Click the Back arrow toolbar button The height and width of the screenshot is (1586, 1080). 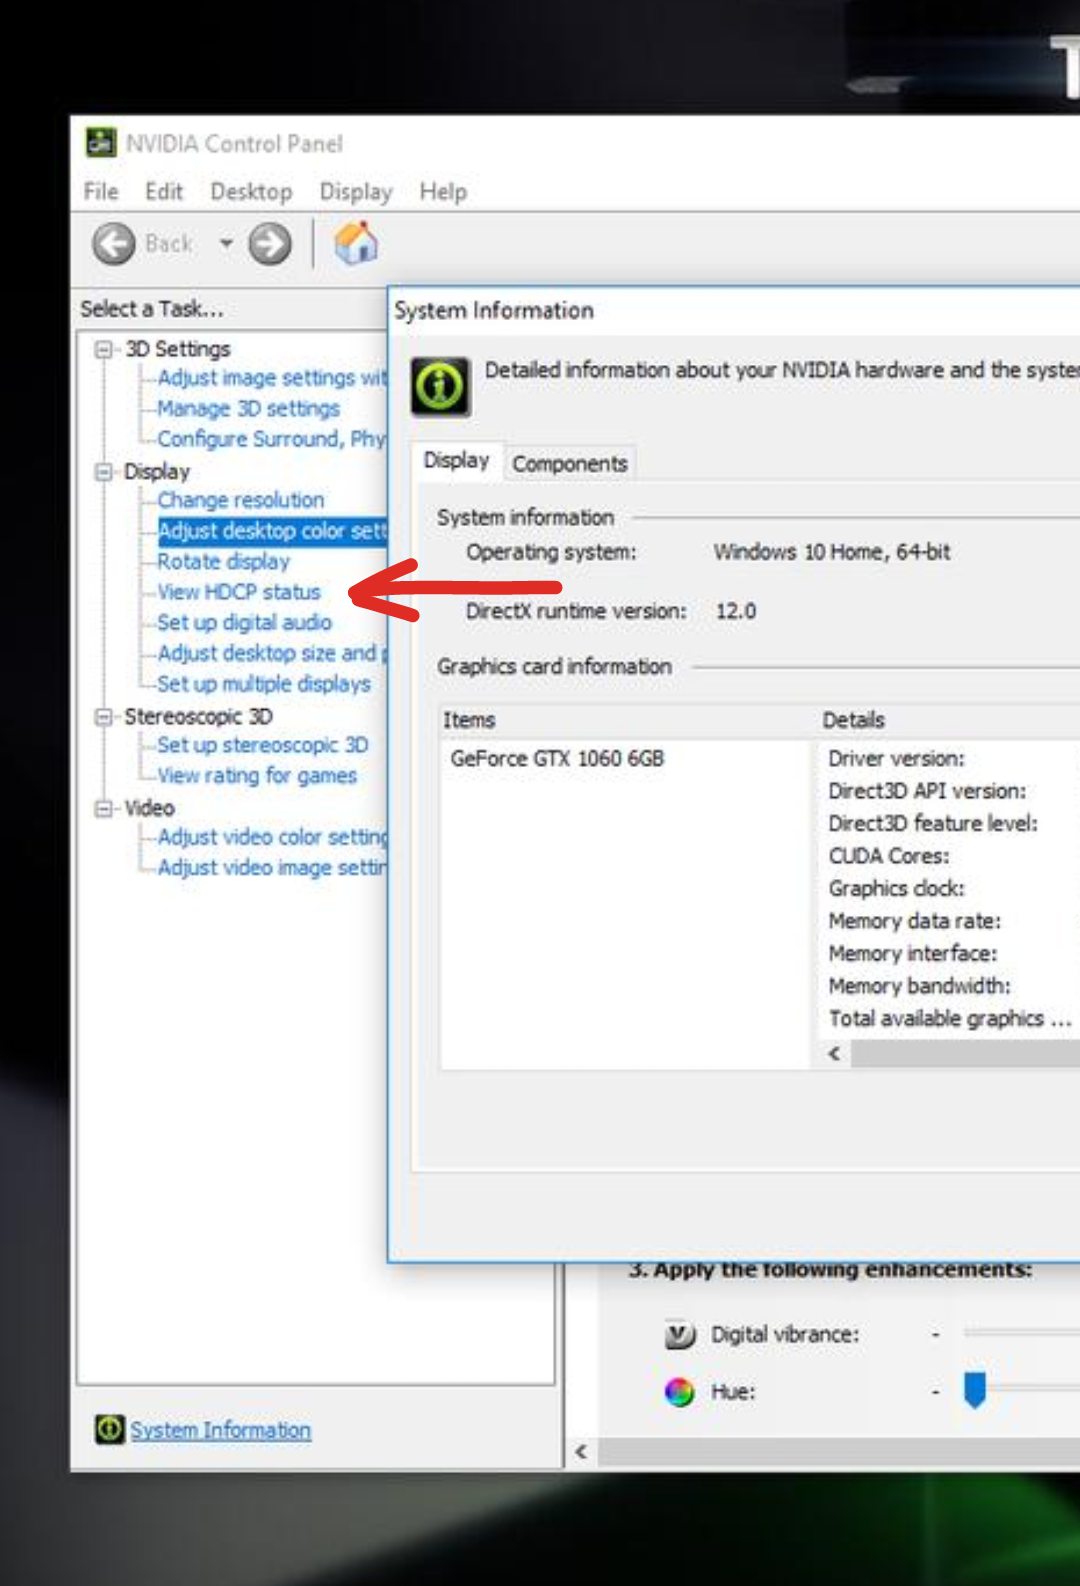point(114,244)
